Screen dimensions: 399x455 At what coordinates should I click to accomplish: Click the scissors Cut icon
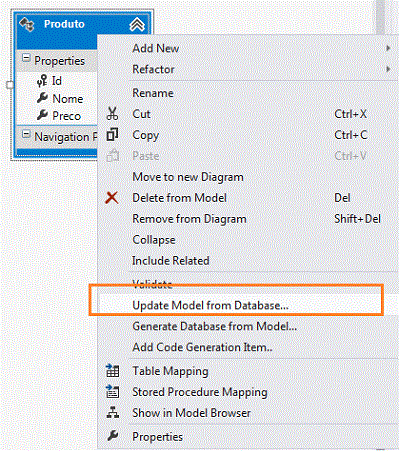click(x=112, y=114)
